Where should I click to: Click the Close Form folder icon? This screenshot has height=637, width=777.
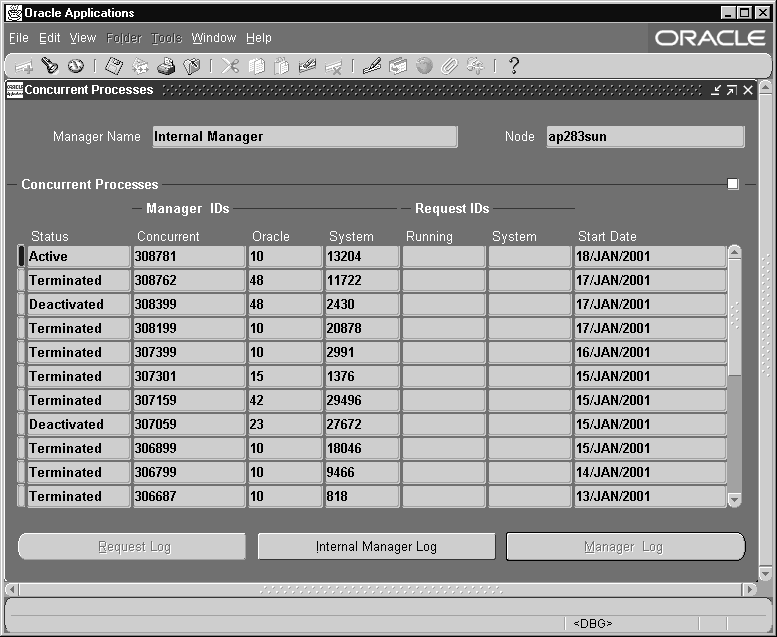(x=192, y=66)
